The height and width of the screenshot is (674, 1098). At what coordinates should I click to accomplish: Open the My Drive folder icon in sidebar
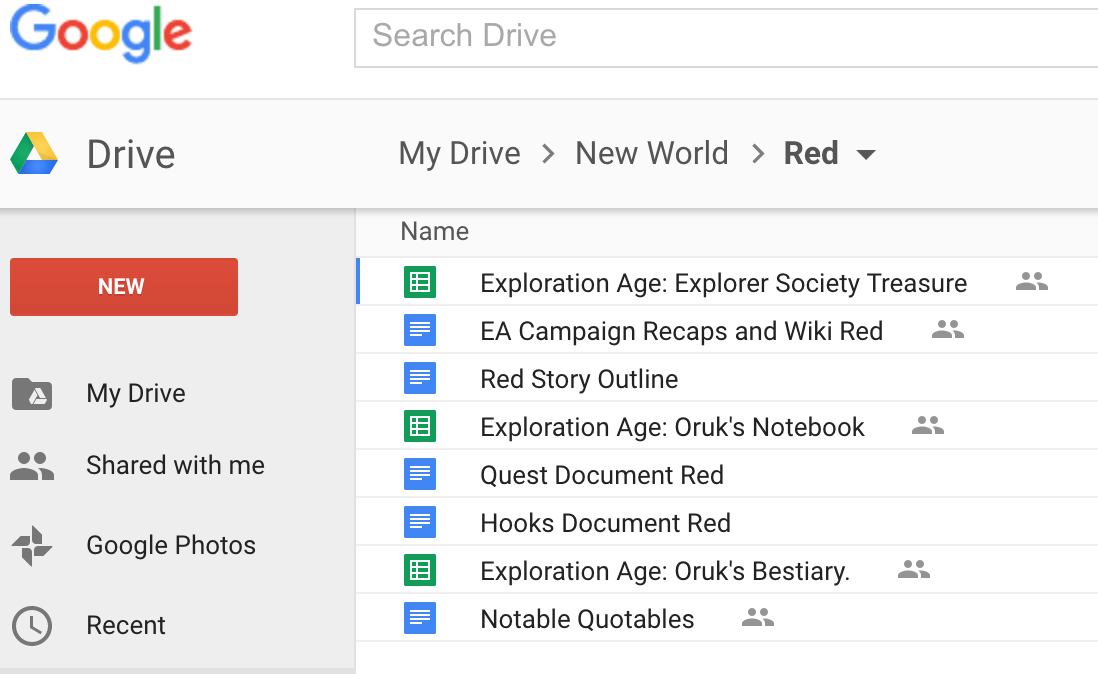(32, 393)
